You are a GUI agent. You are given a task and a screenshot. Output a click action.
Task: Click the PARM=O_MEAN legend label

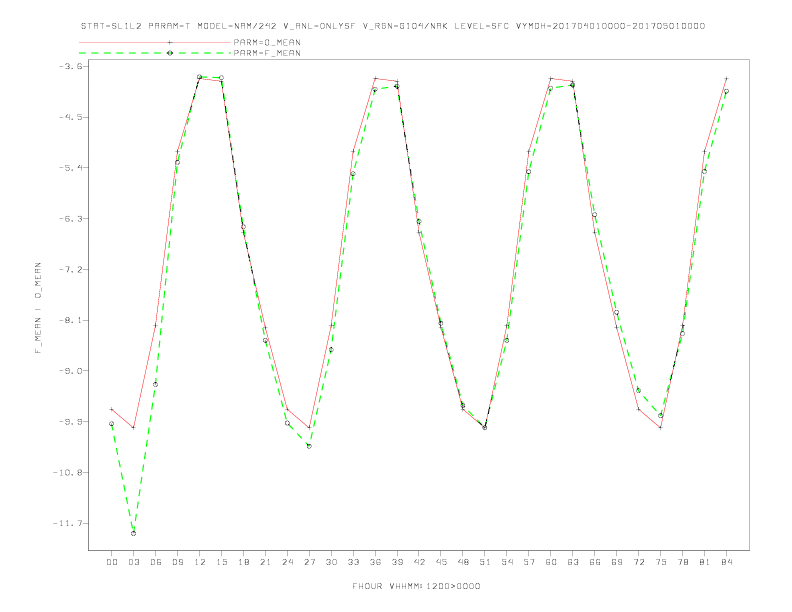click(267, 42)
